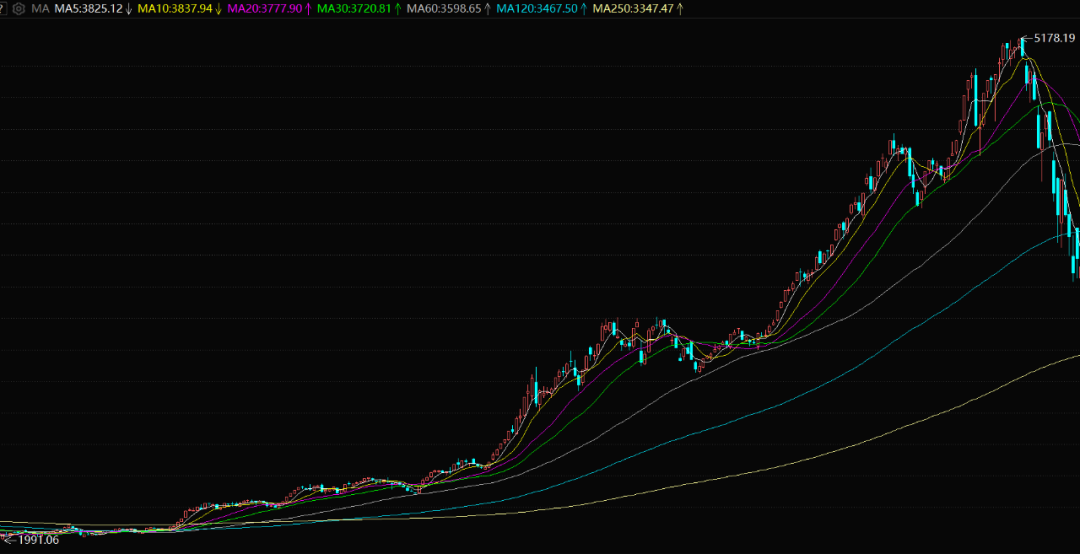Click the up arrow beside MA250
The width and height of the screenshot is (1080, 554).
(x=679, y=9)
